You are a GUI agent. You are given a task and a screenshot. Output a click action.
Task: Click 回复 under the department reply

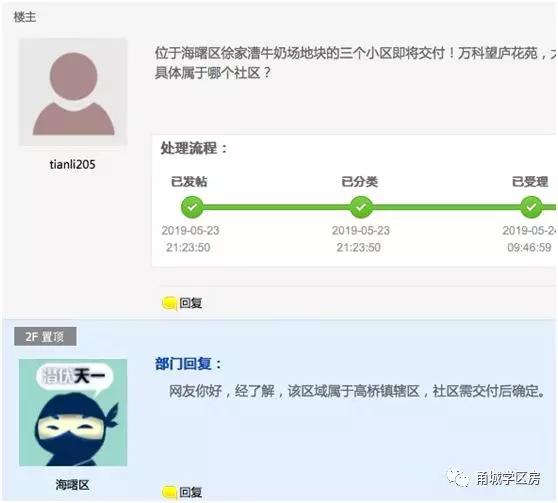click(x=191, y=492)
